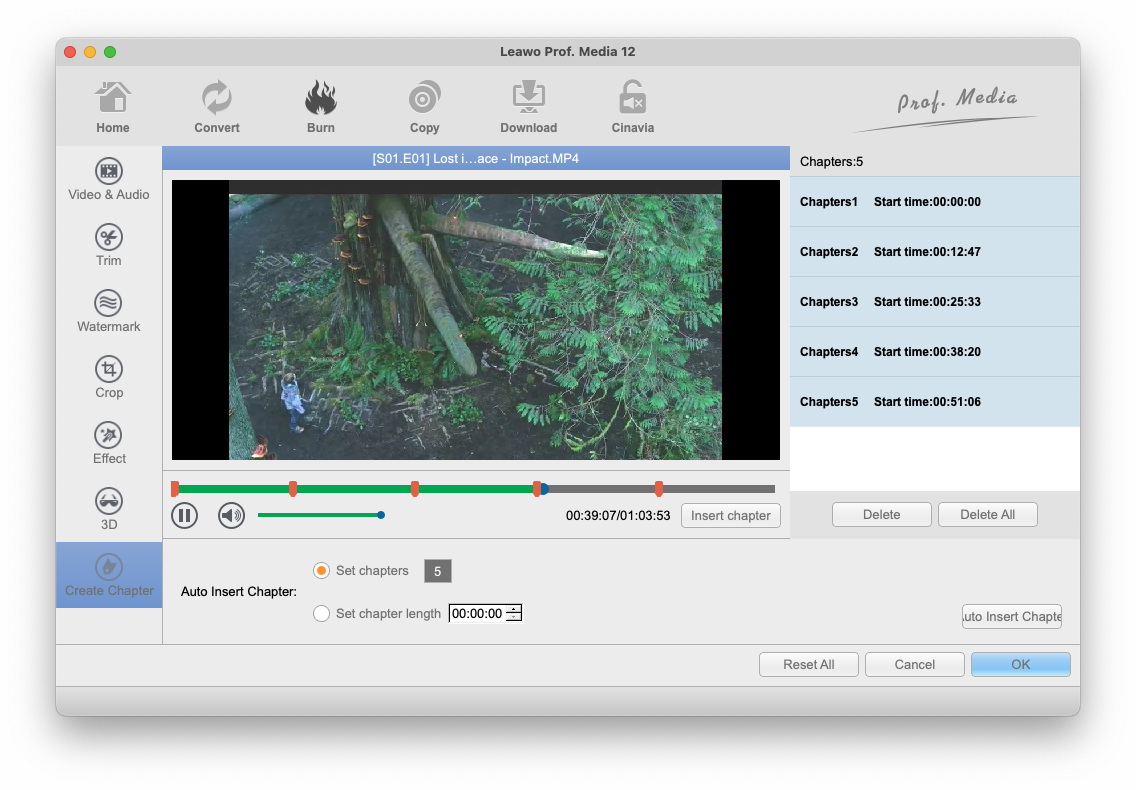Click the Delete All chapters button
This screenshot has height=790, width=1136.
[x=987, y=515]
